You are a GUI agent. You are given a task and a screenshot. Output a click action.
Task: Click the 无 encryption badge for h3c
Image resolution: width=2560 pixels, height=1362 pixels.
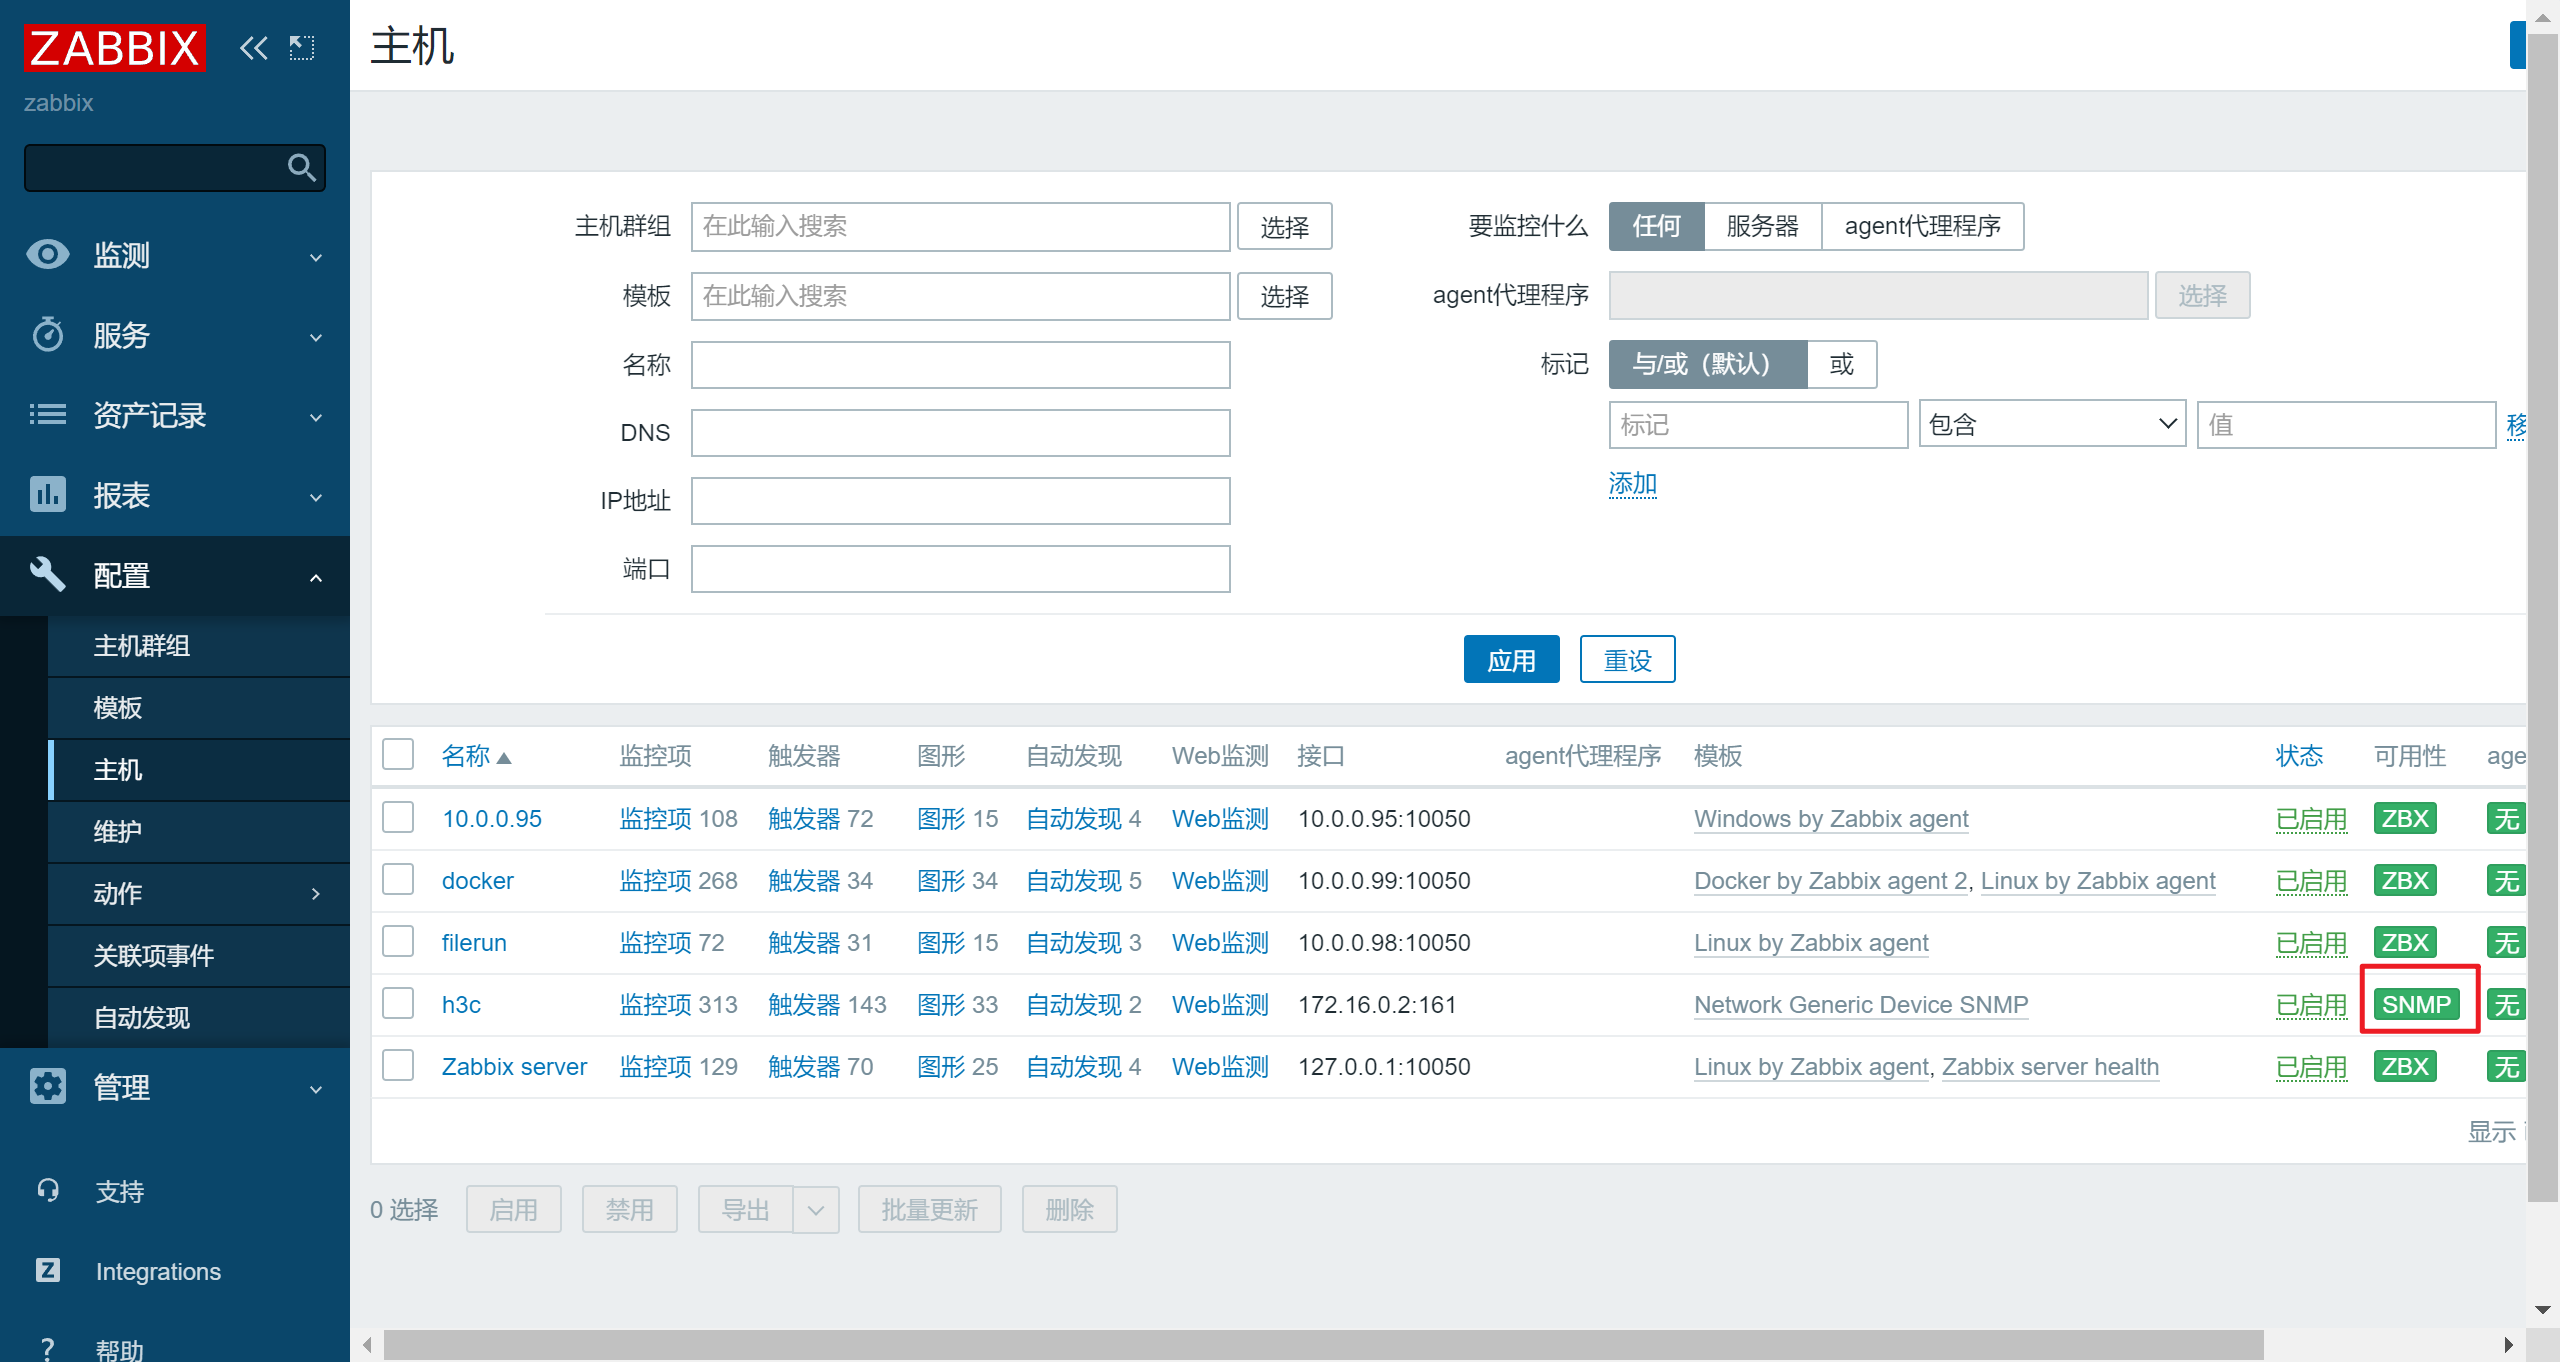[2506, 1004]
